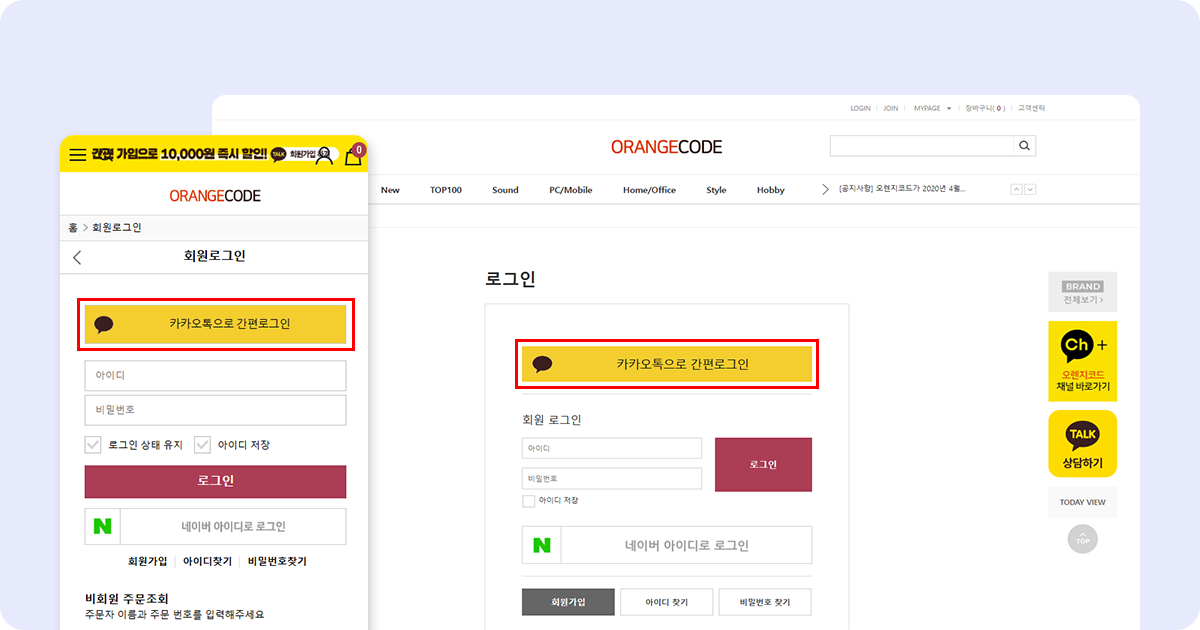1200x630 pixels.
Task: Open the Hobby category
Action: (x=771, y=190)
